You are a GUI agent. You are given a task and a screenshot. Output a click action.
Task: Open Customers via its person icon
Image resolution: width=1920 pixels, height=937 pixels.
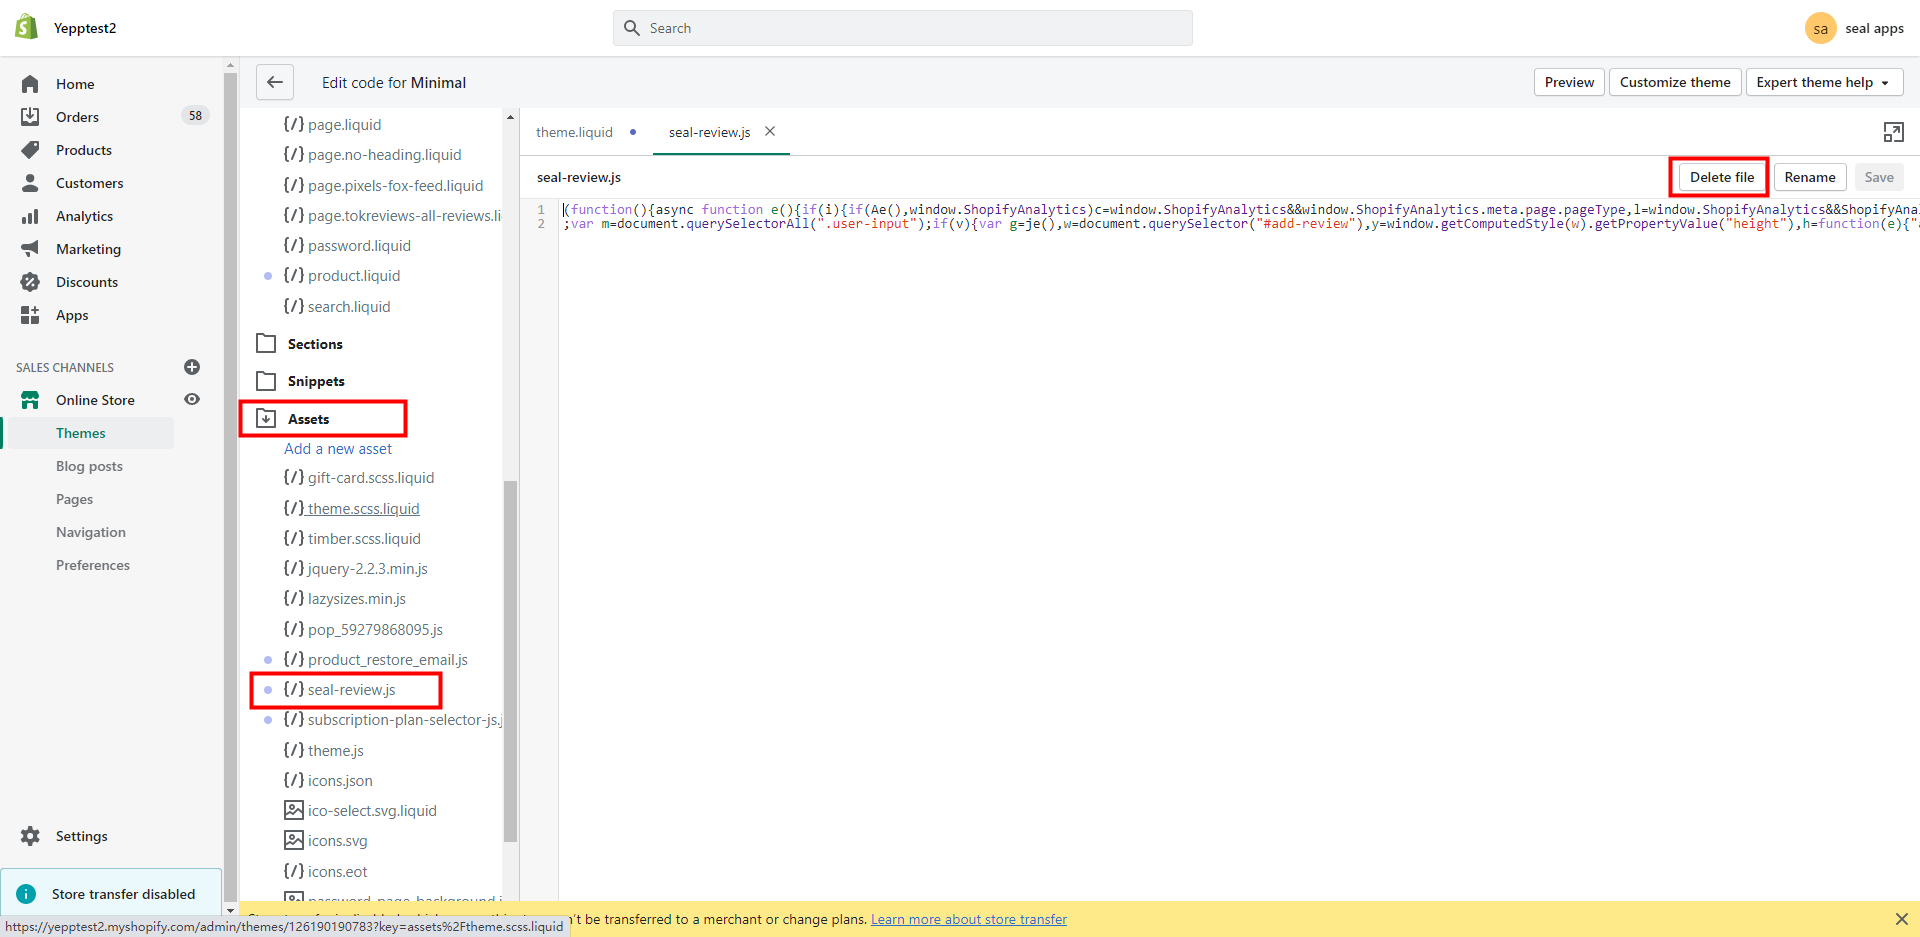tap(30, 183)
